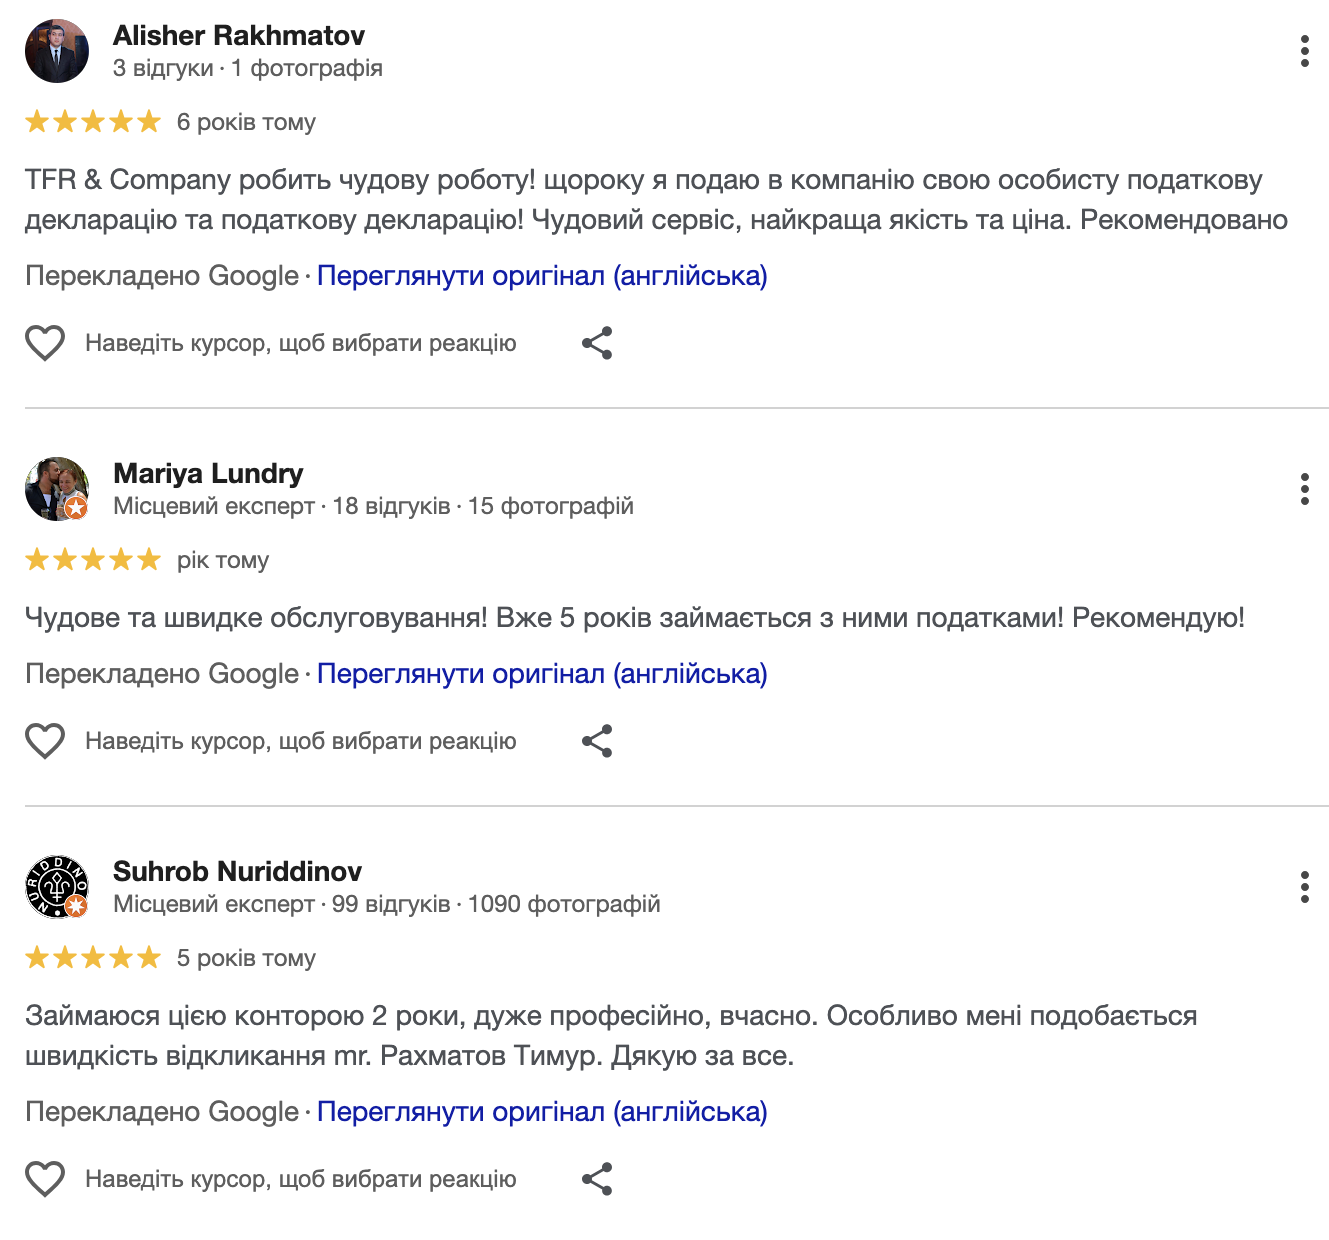Like Alisher Rakhmatov's review with heart icon

point(45,343)
